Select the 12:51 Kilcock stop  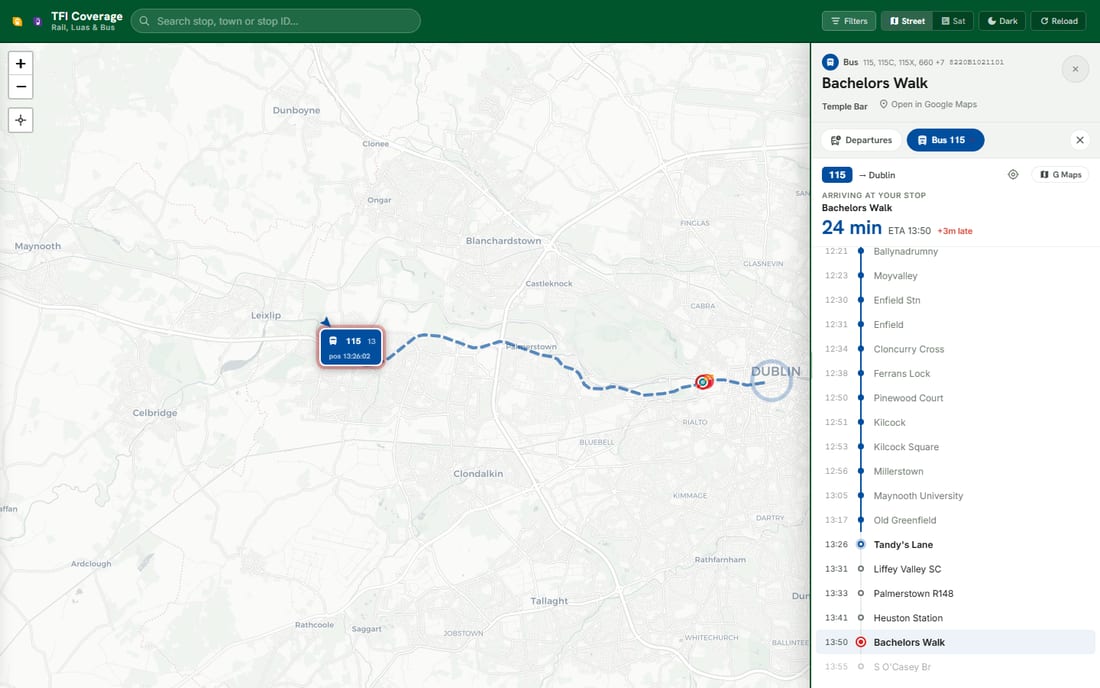point(955,422)
